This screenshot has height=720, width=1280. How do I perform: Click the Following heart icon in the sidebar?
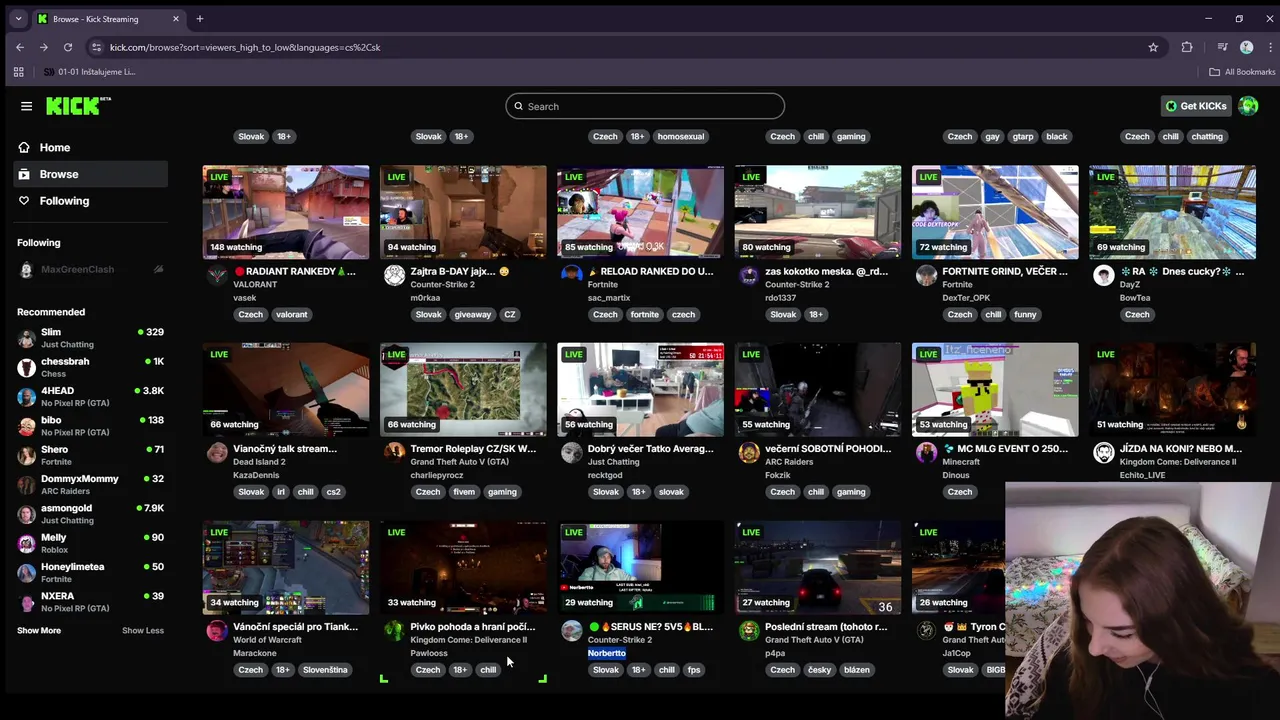[x=24, y=201]
